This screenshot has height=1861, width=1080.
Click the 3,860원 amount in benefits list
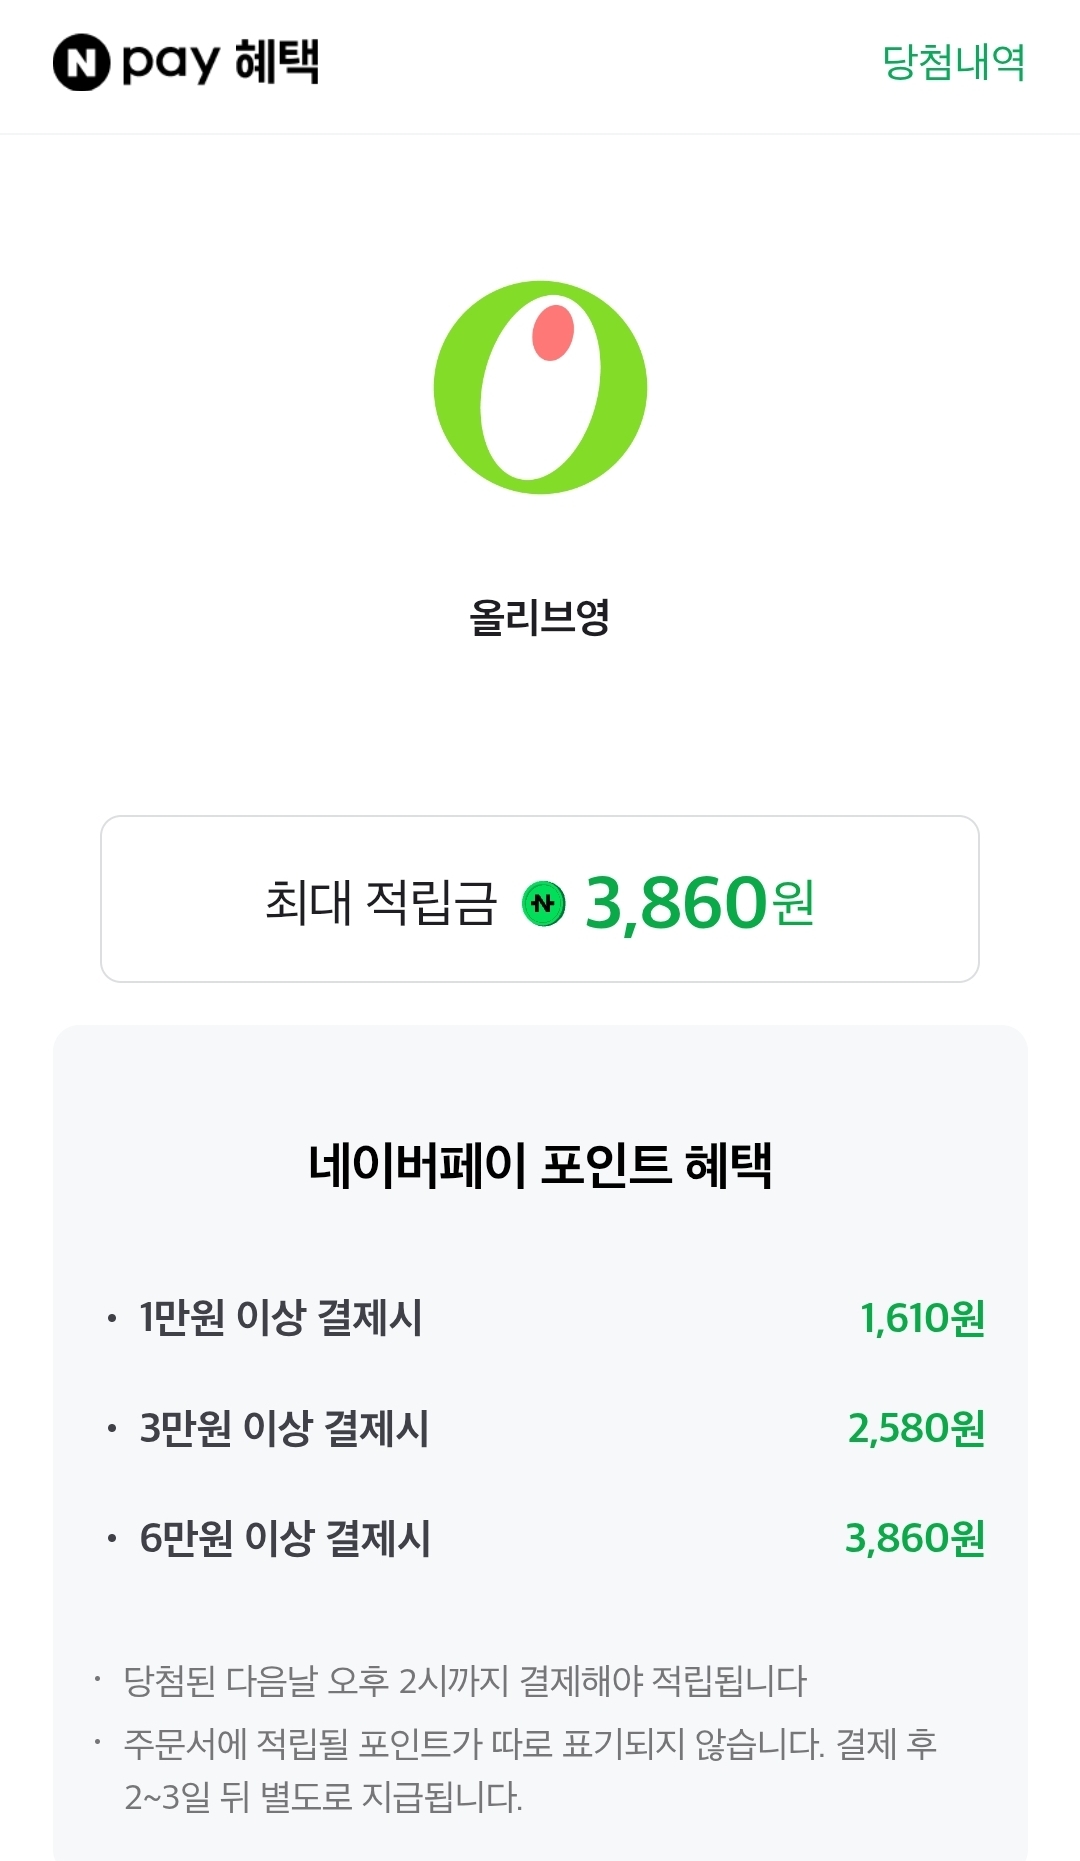pos(915,1538)
